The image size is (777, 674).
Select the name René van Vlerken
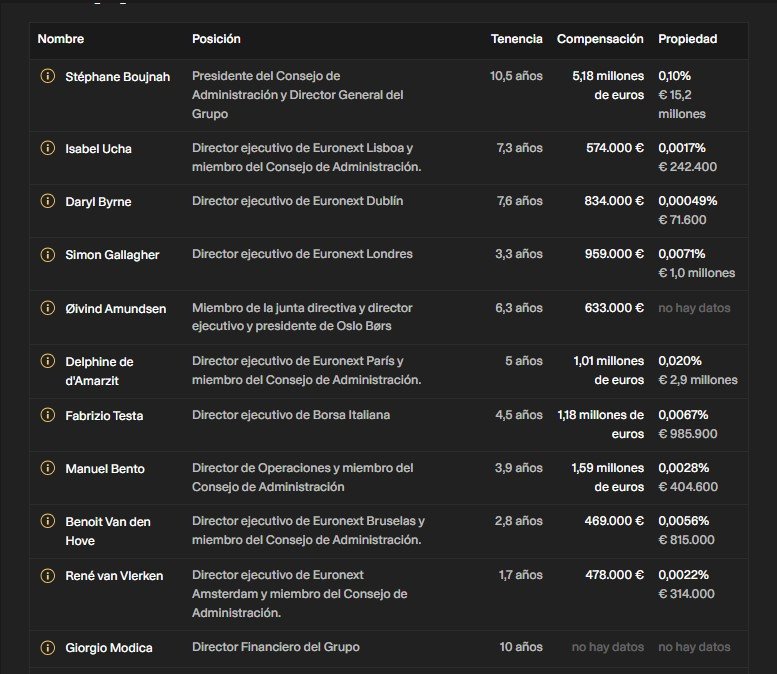114,576
